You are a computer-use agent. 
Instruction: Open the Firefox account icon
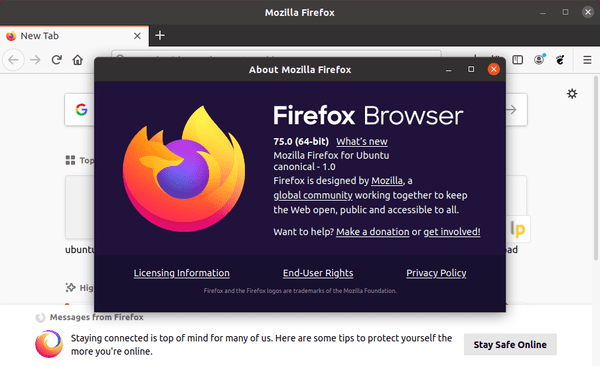[x=539, y=60]
